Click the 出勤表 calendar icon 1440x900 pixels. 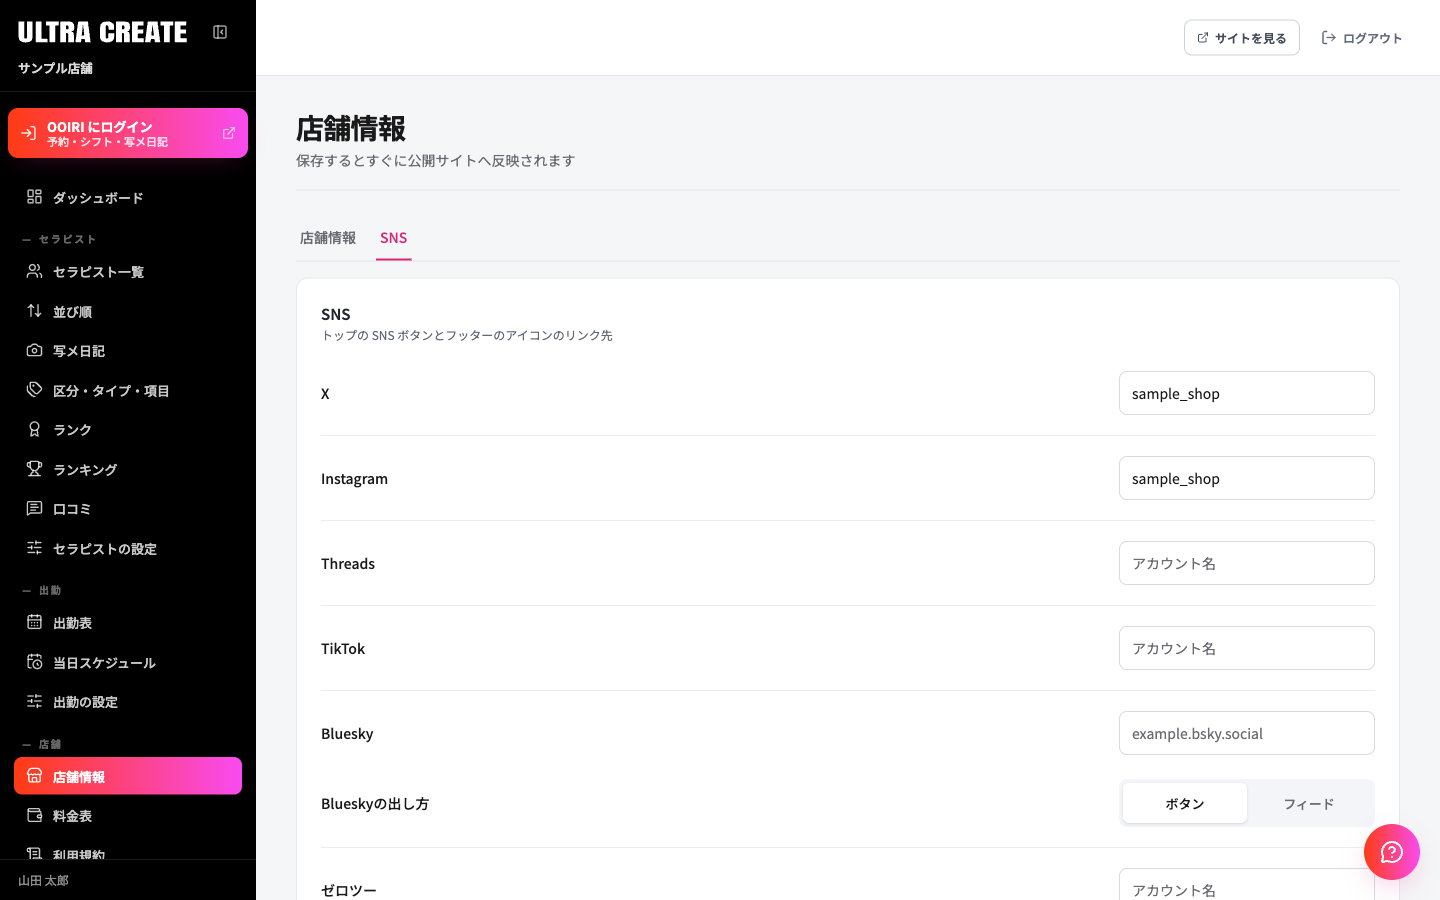(x=34, y=622)
